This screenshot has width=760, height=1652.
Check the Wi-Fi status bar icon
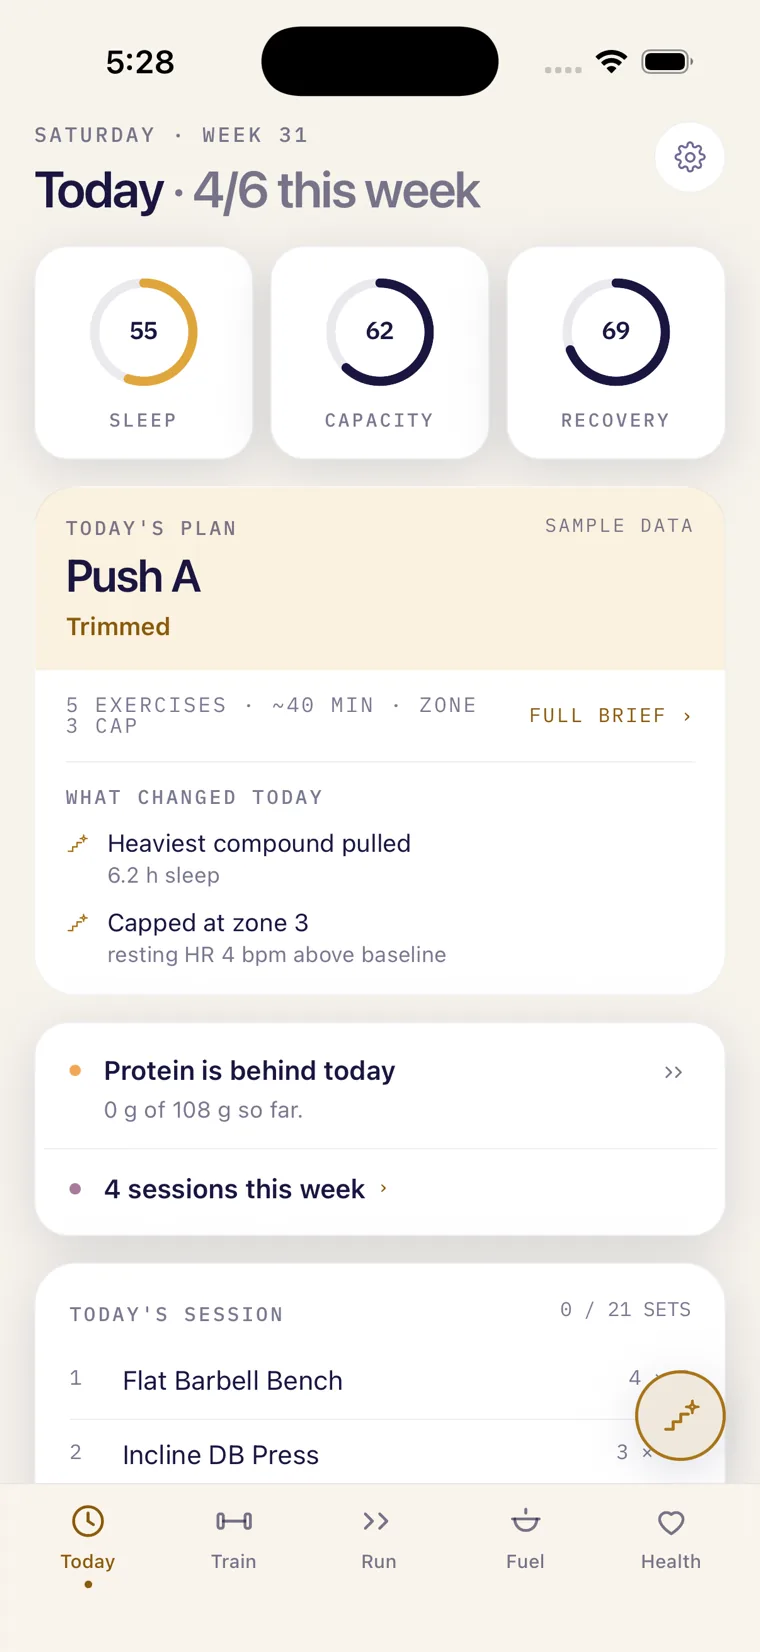pyautogui.click(x=611, y=62)
